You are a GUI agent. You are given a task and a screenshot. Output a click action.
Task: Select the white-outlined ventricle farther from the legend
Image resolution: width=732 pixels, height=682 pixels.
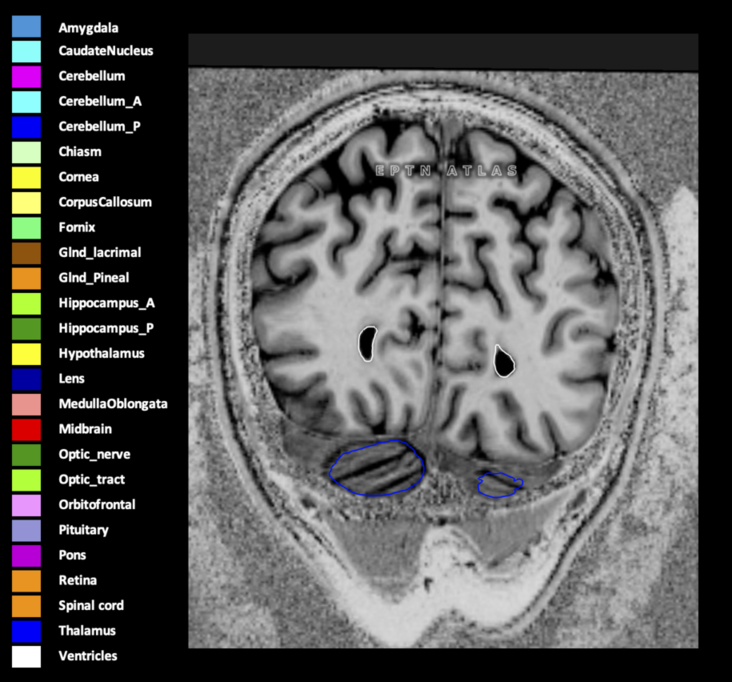click(x=504, y=361)
